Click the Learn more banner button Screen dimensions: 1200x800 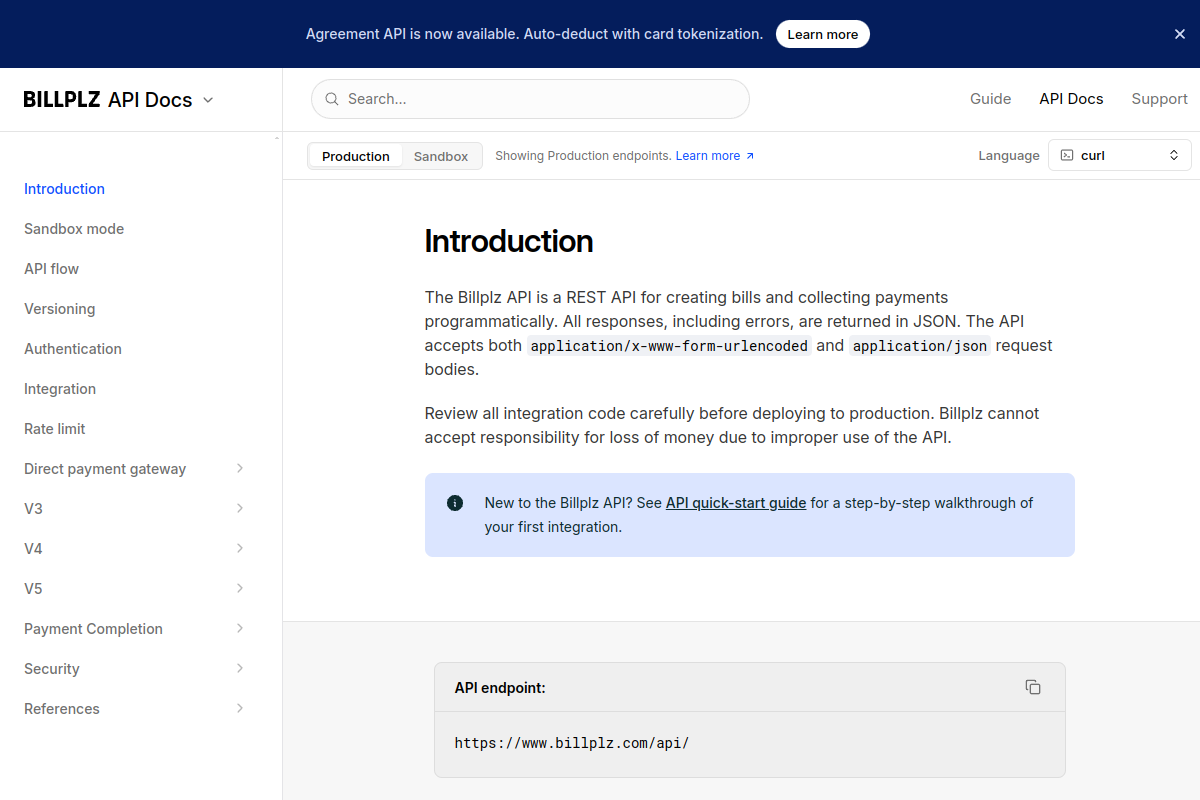[x=823, y=34]
